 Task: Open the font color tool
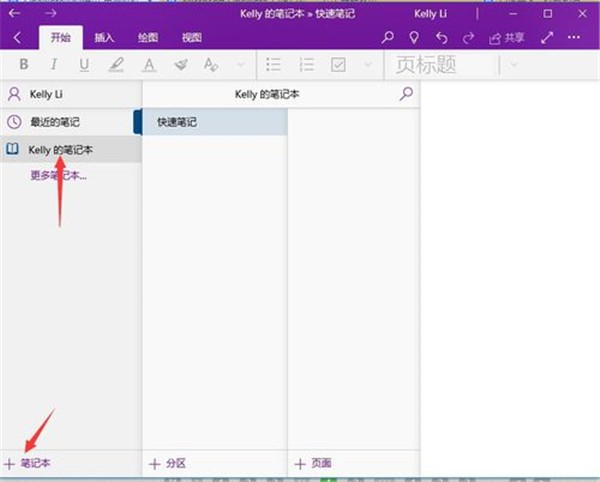[149, 64]
